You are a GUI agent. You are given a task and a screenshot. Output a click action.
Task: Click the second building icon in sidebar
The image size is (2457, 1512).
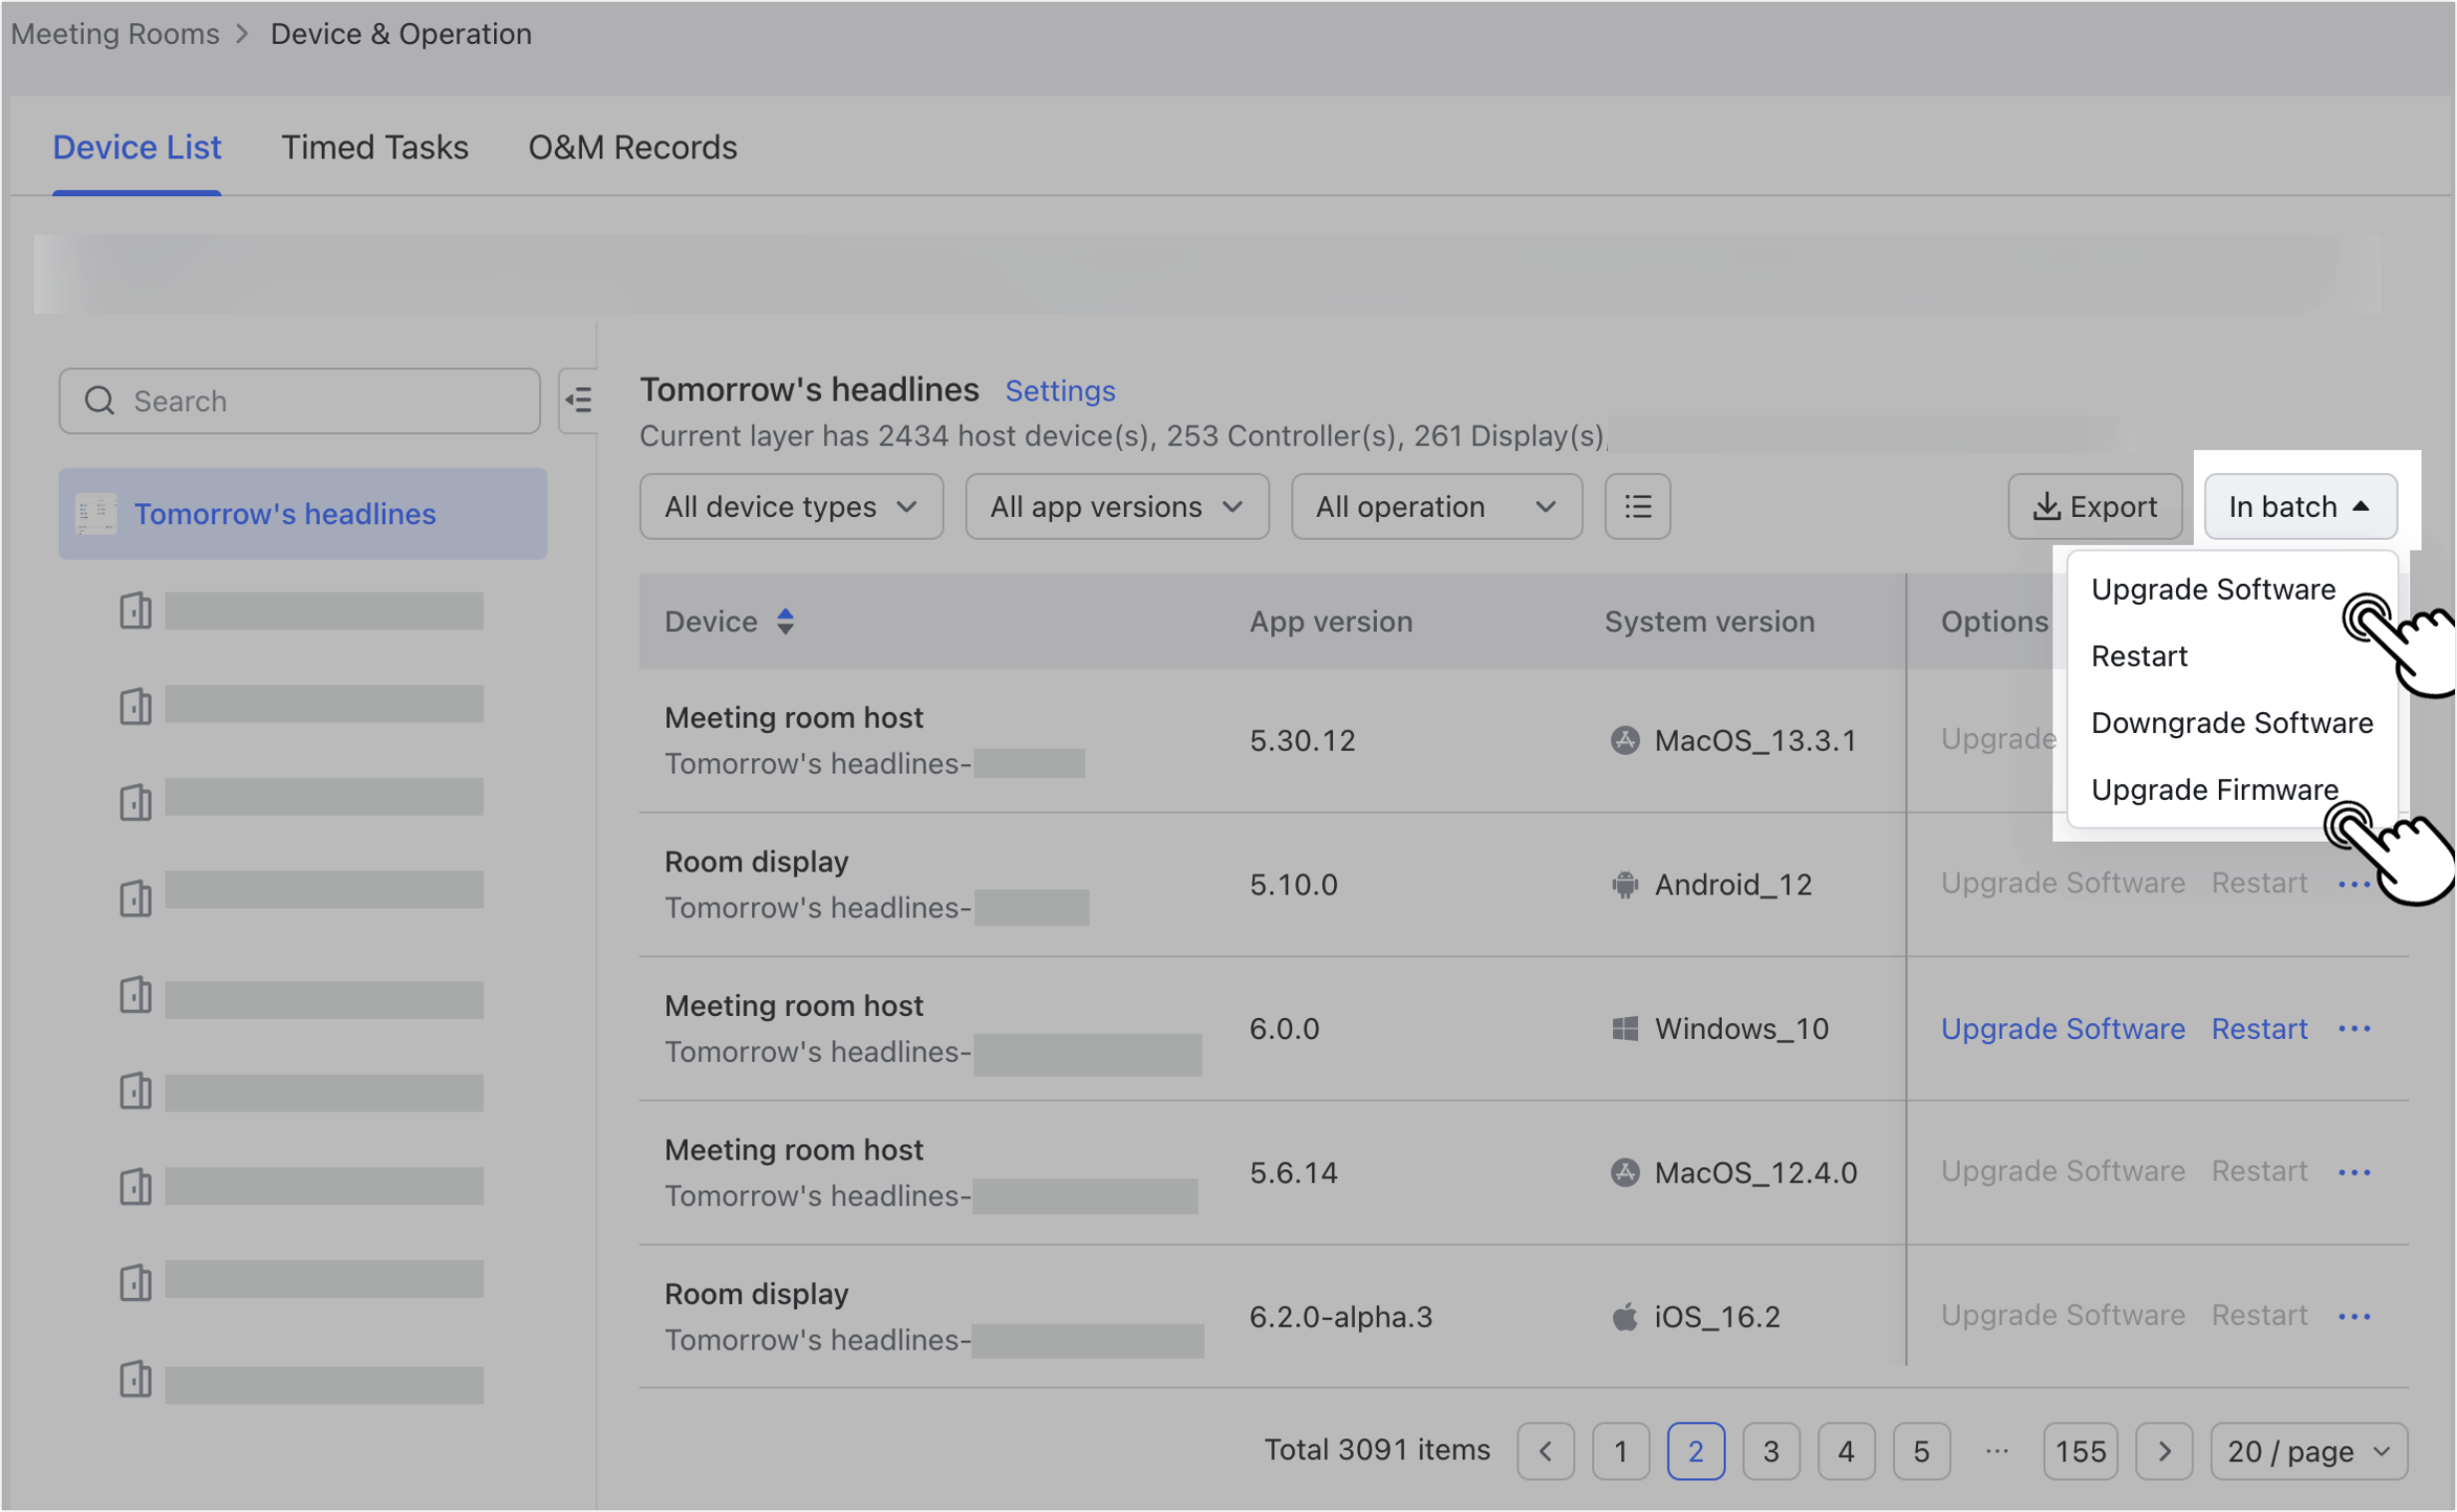[136, 705]
